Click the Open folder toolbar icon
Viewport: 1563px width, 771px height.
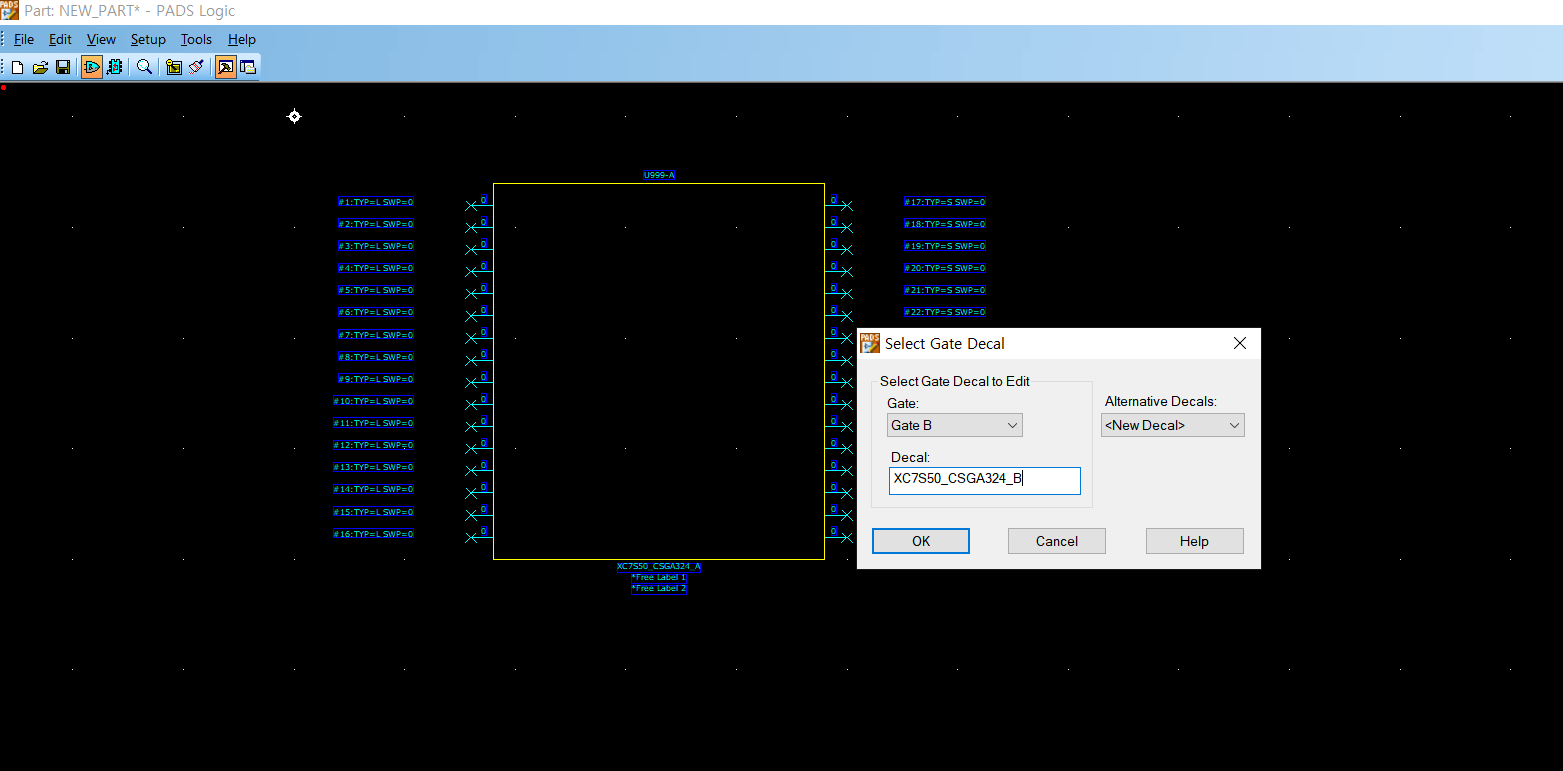(40, 67)
